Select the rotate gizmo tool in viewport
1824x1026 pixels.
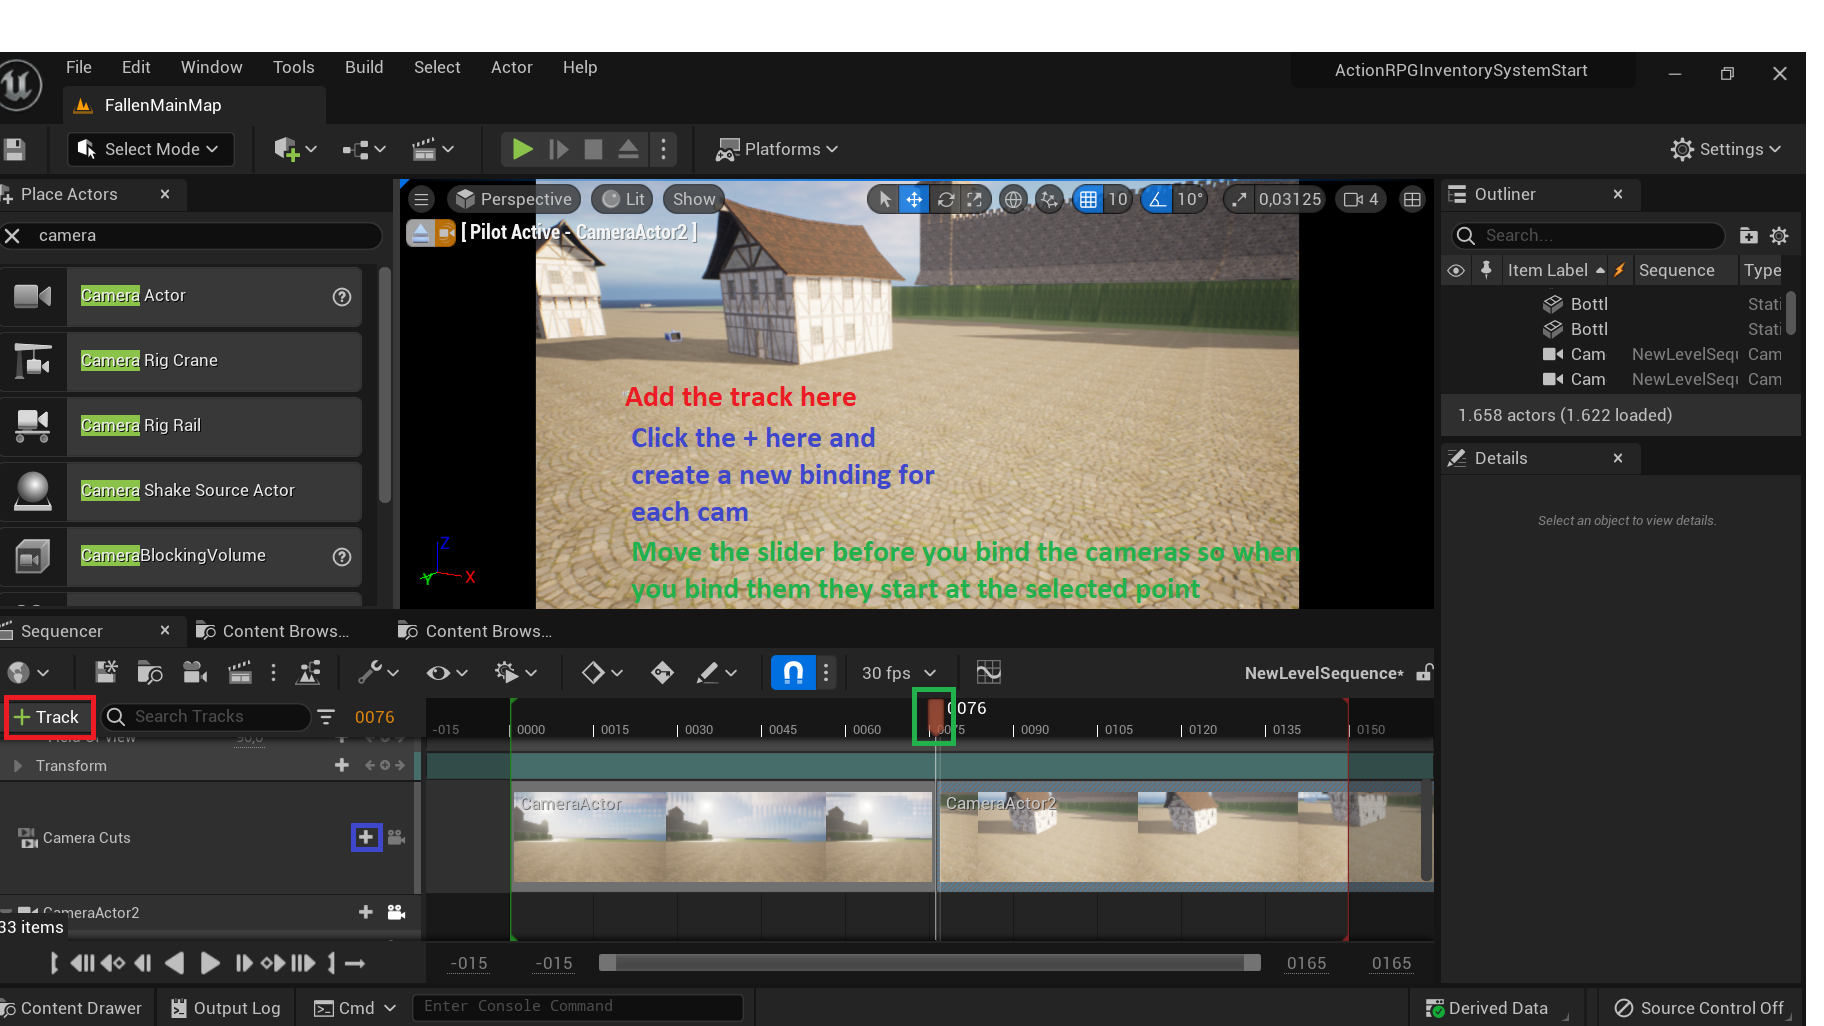click(x=945, y=199)
